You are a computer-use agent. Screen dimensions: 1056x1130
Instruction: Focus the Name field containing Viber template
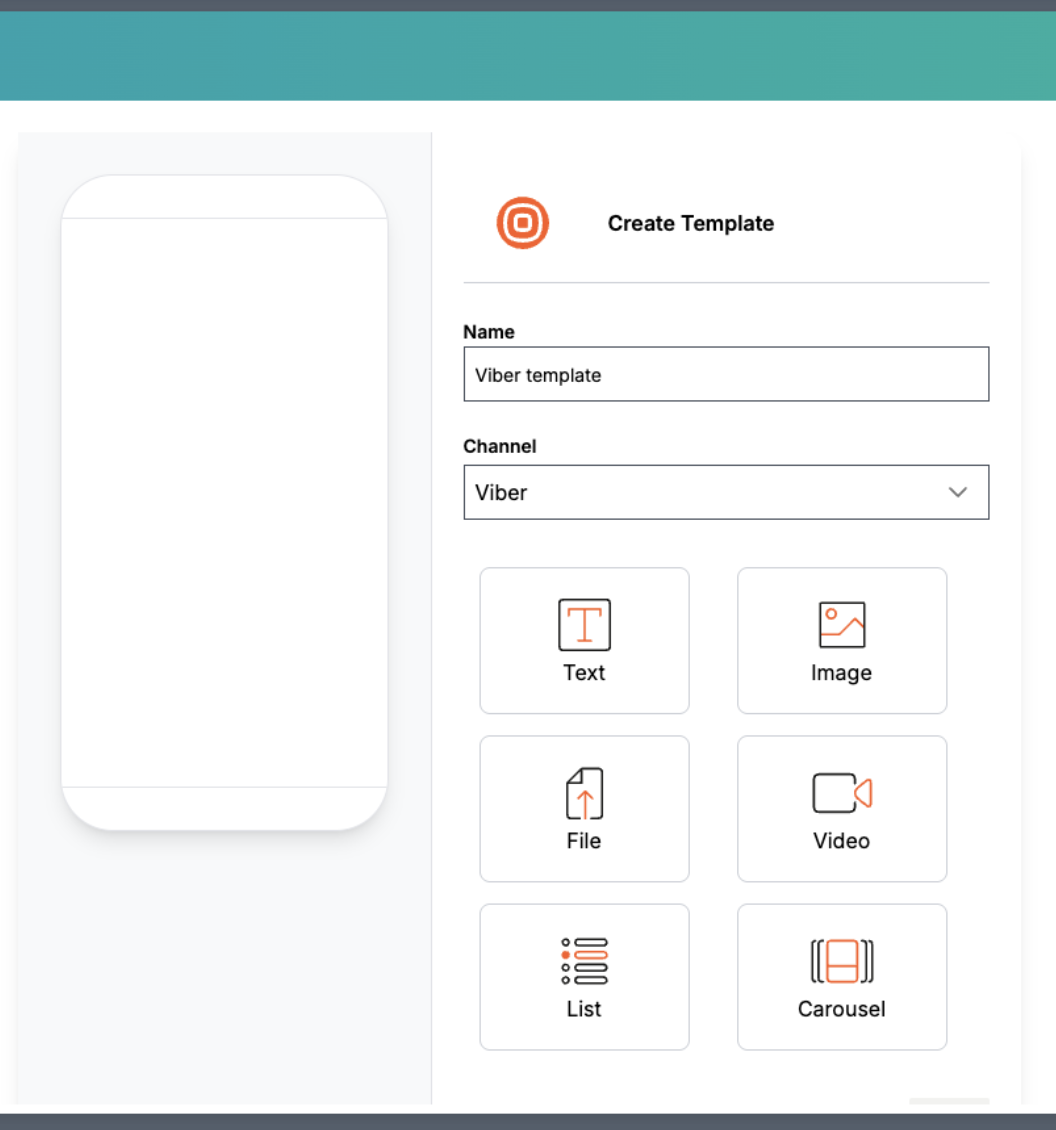coord(725,375)
